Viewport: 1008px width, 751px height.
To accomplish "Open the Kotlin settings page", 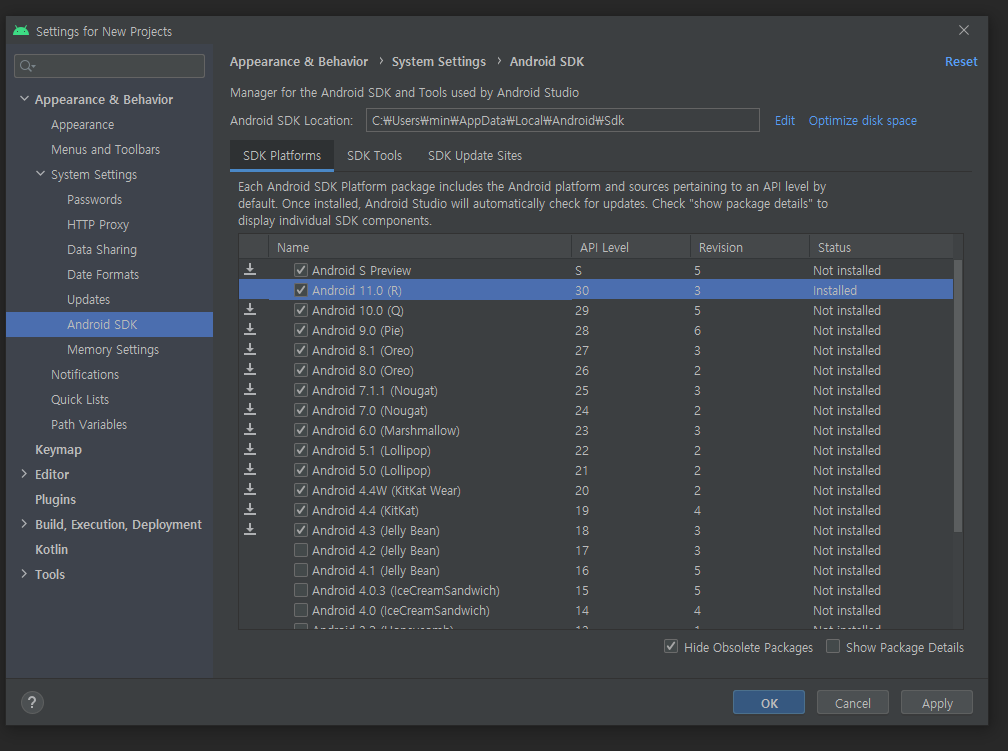I will tap(51, 549).
